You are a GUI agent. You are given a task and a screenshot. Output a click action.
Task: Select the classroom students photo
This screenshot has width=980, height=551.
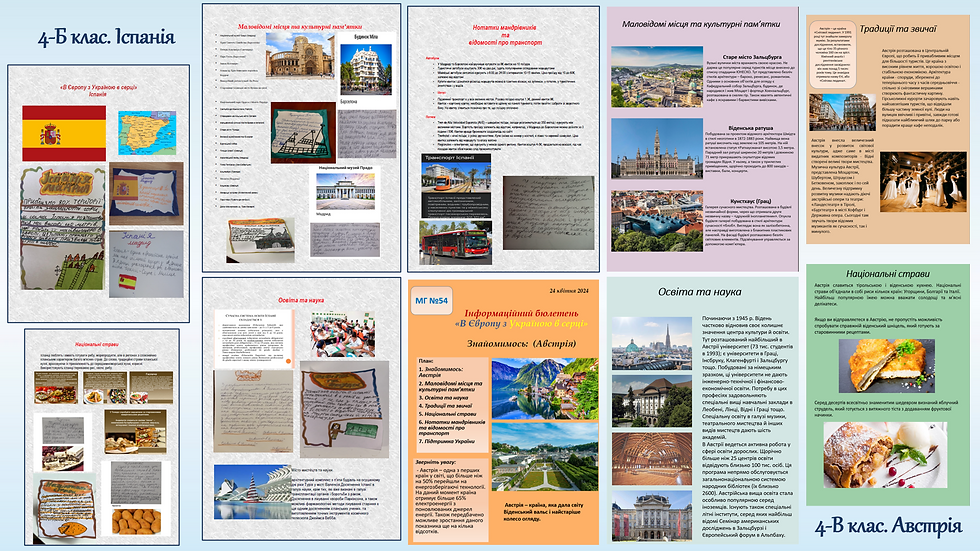342,334
